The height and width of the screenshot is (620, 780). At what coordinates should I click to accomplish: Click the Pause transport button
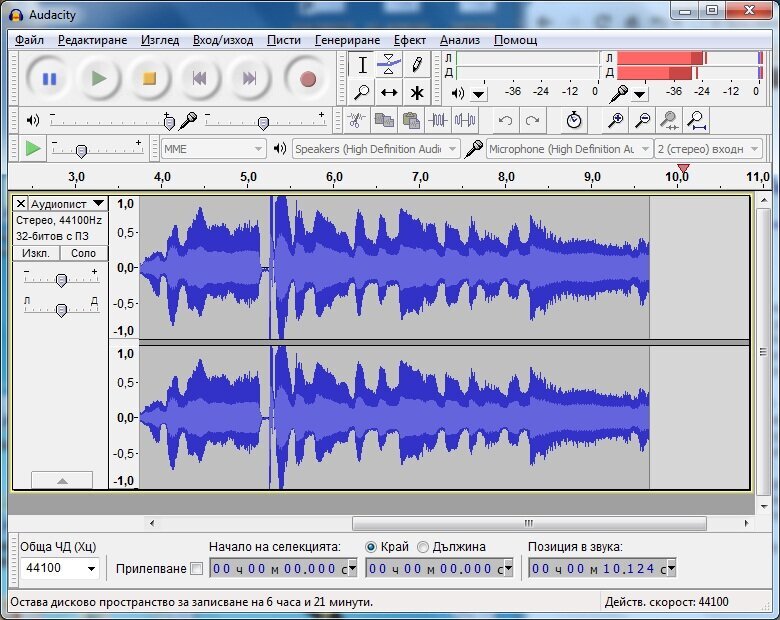pyautogui.click(x=49, y=79)
